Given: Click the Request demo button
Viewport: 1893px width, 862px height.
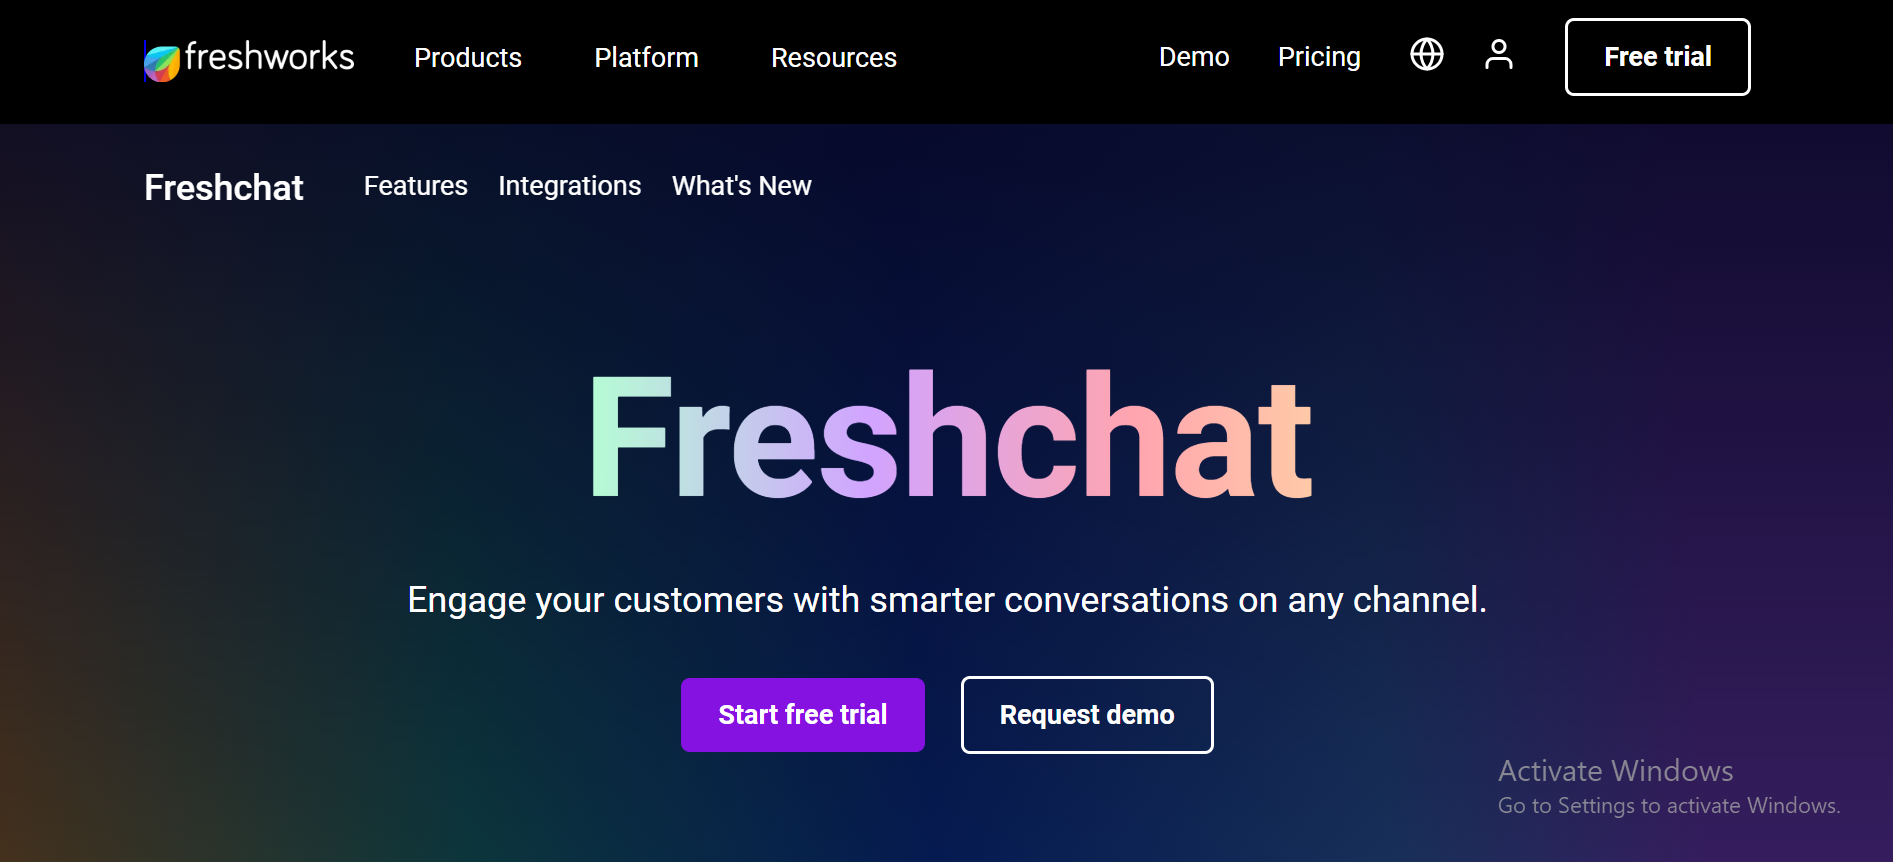Looking at the screenshot, I should click(1086, 715).
